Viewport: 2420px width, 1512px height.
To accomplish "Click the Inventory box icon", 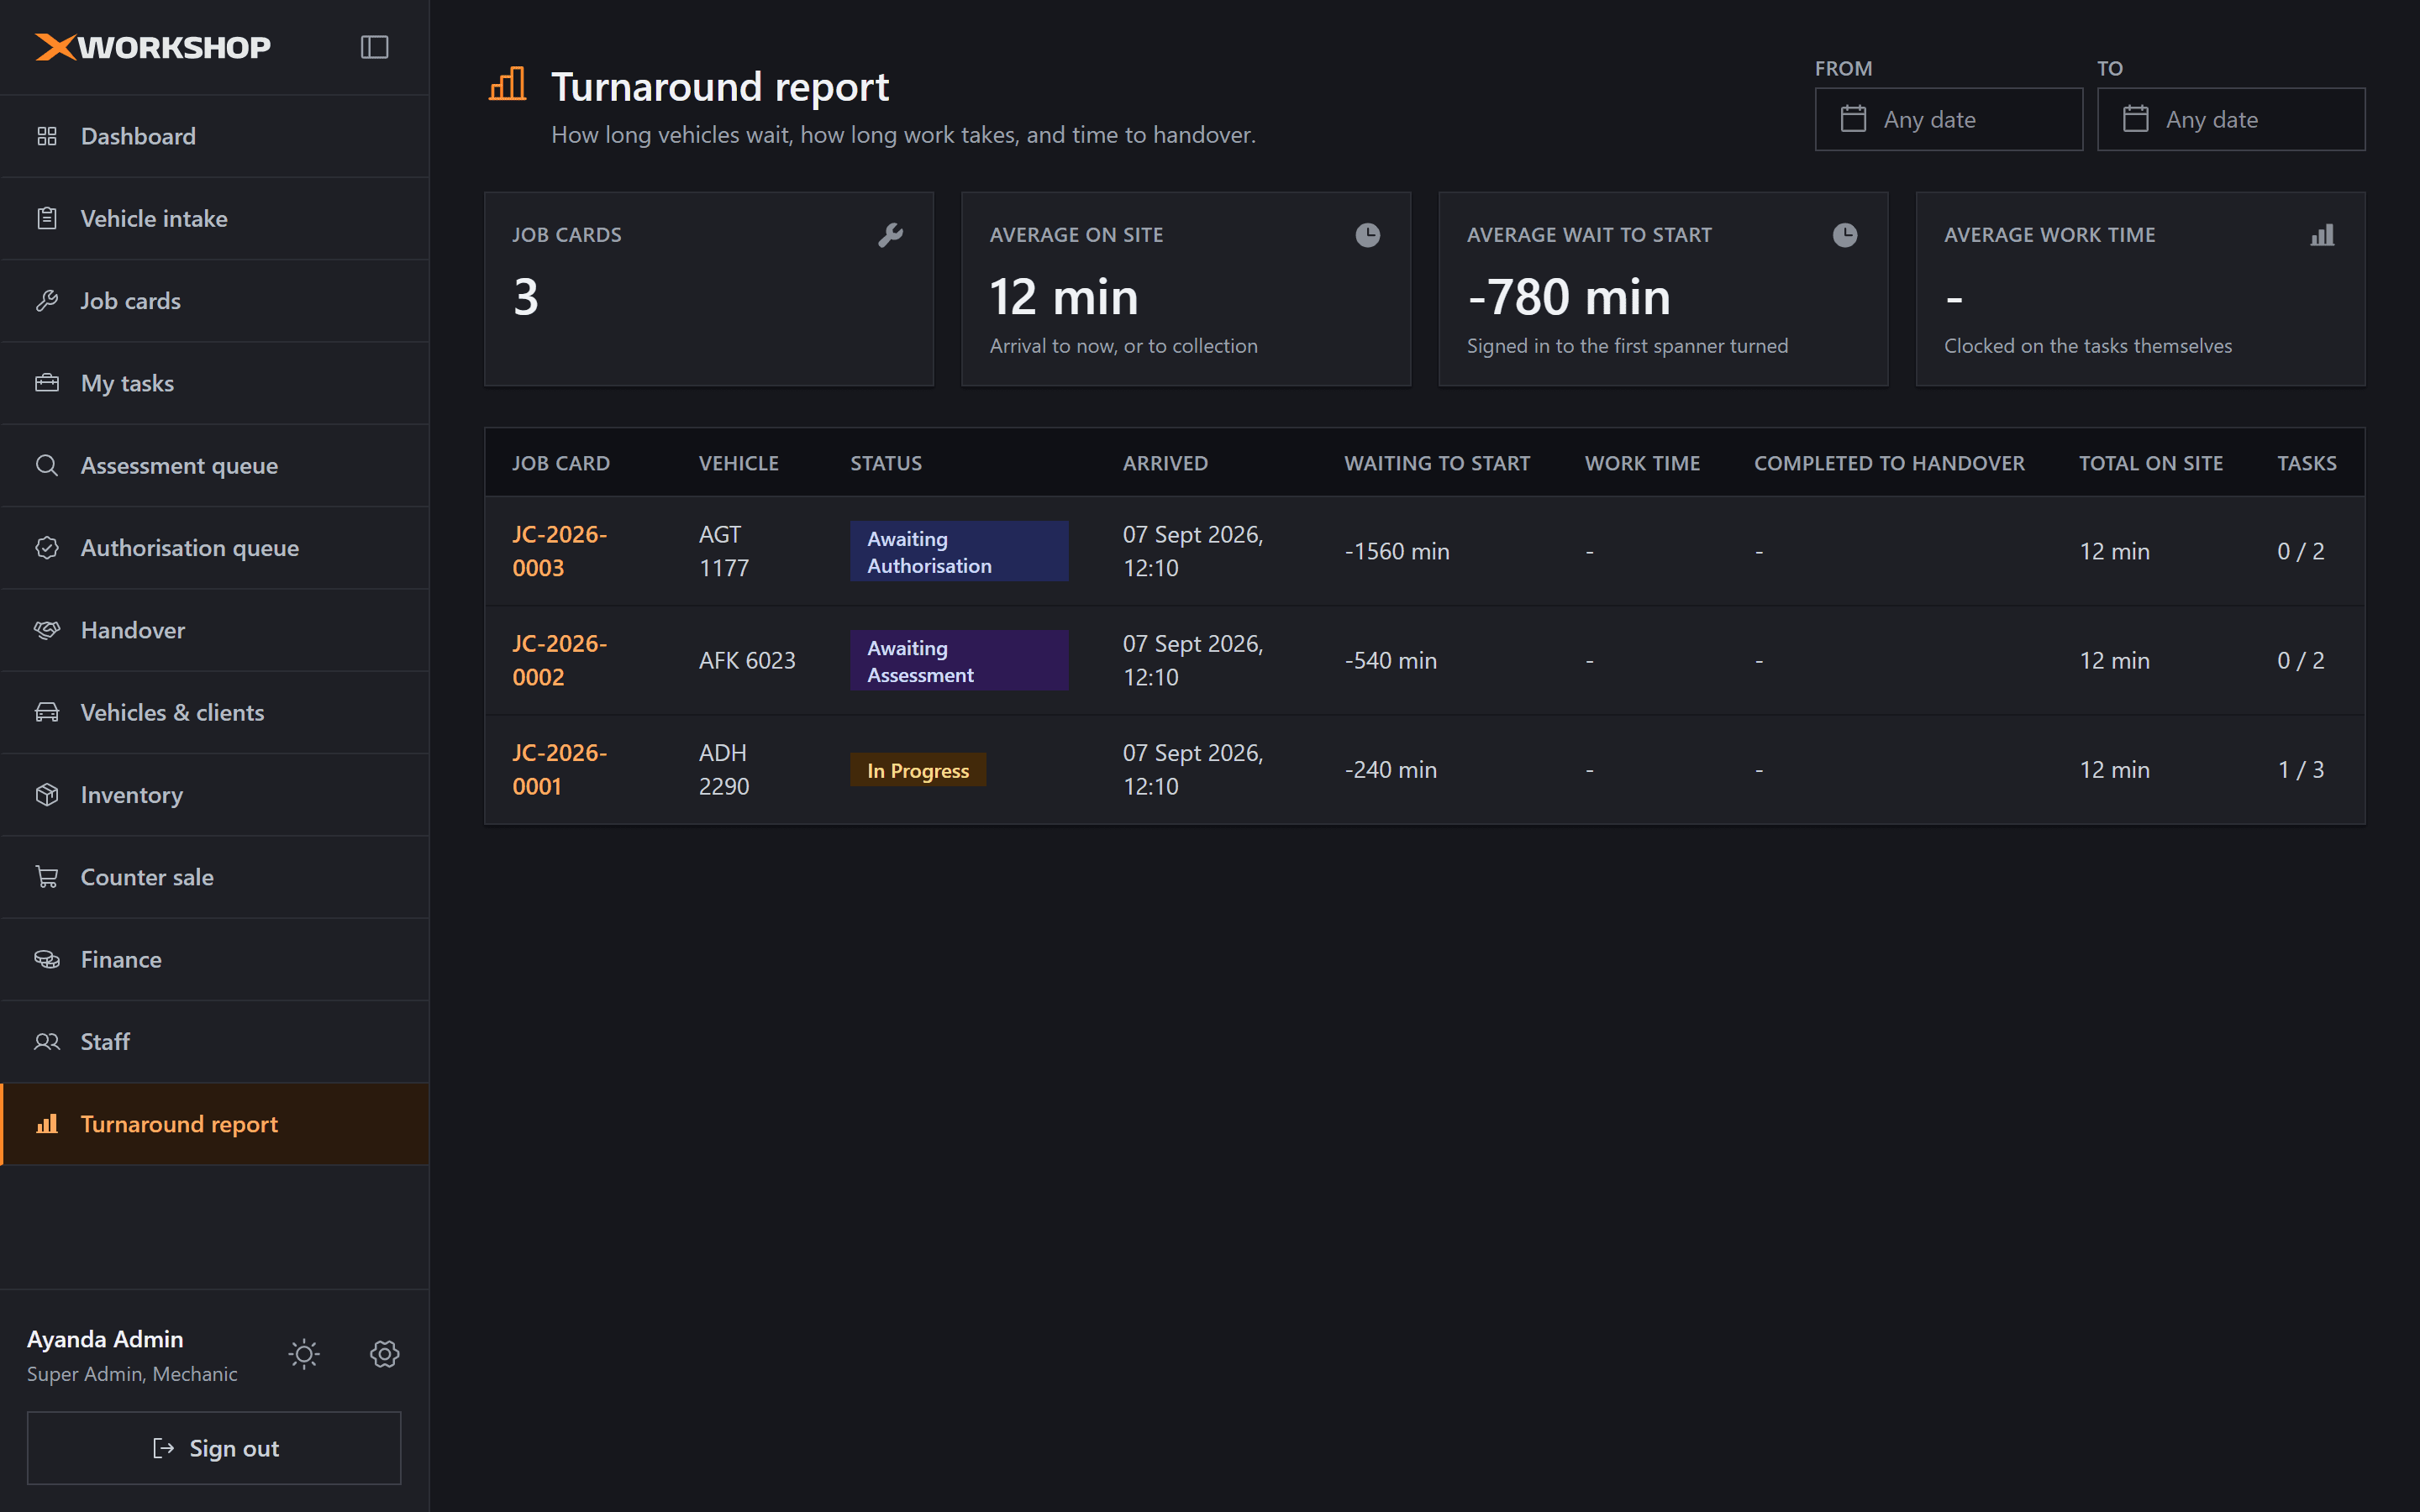I will (47, 795).
